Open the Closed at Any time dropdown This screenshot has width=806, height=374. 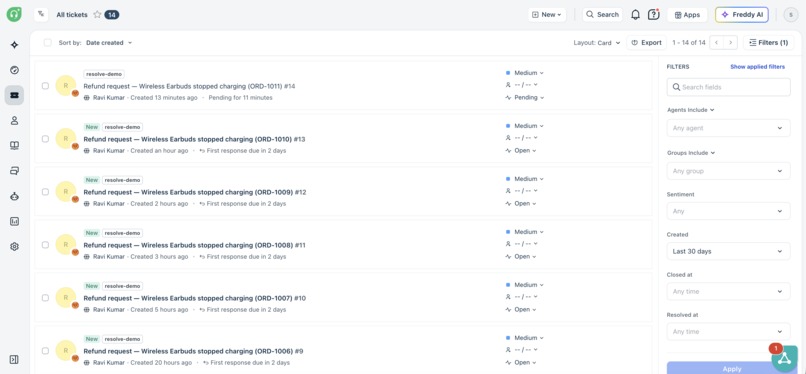point(728,291)
